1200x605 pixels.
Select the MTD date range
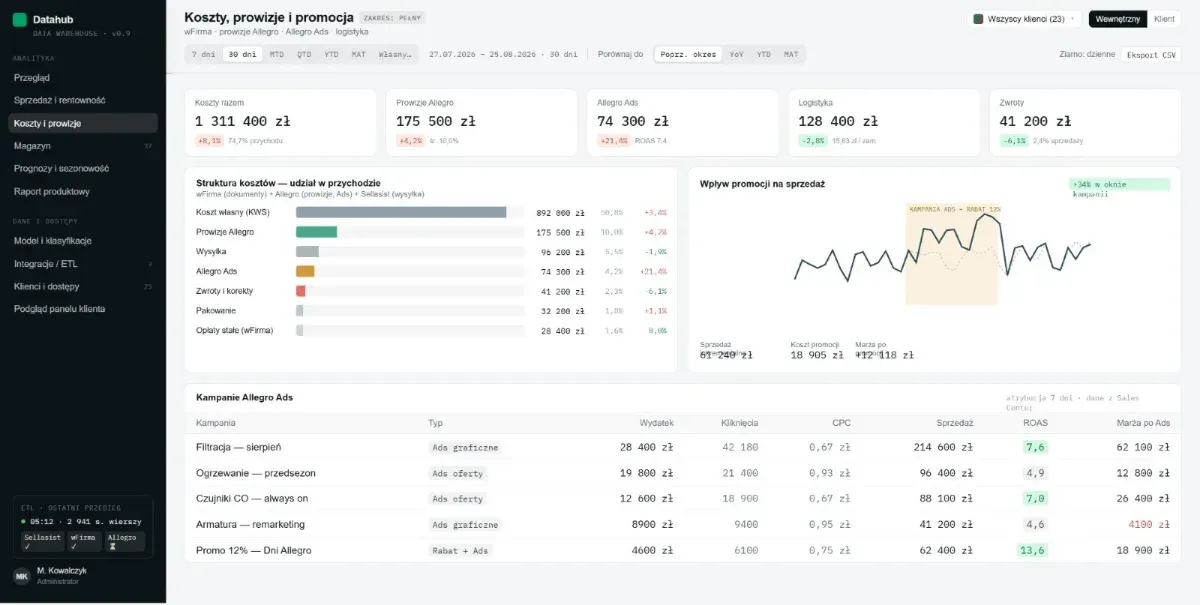276,54
